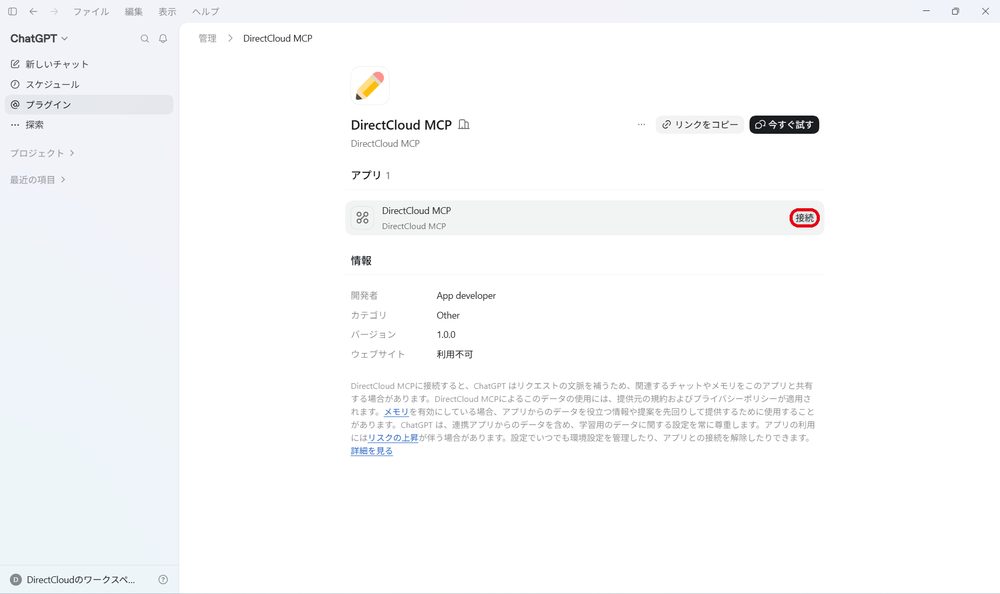Click the アプリ section heading
This screenshot has width=1000, height=594.
click(366, 175)
